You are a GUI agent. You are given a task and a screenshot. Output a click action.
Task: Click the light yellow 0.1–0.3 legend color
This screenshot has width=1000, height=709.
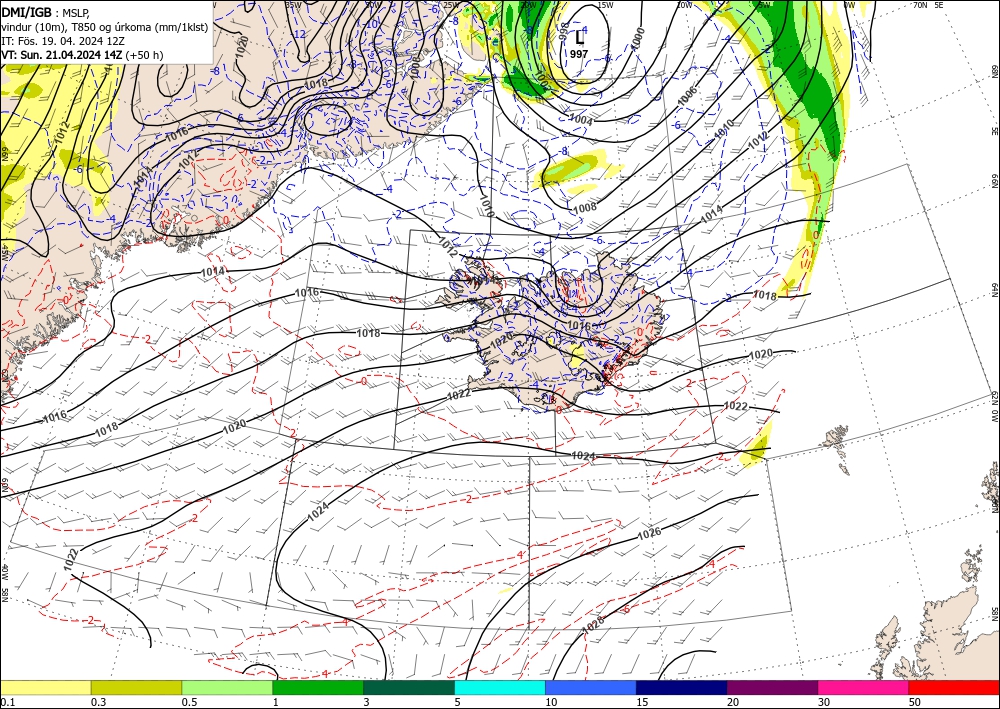tap(45, 687)
